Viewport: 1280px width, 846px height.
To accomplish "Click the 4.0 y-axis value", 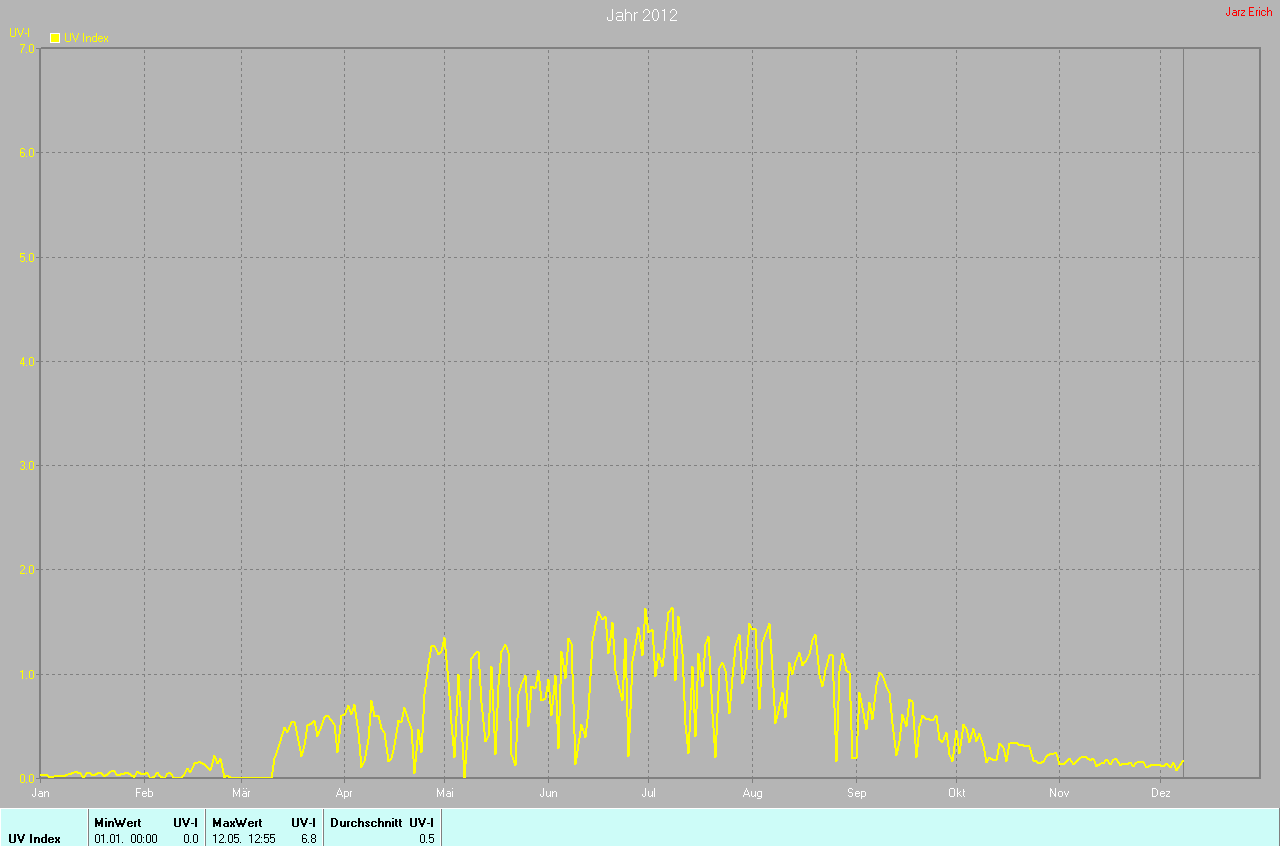I will [x=27, y=361].
